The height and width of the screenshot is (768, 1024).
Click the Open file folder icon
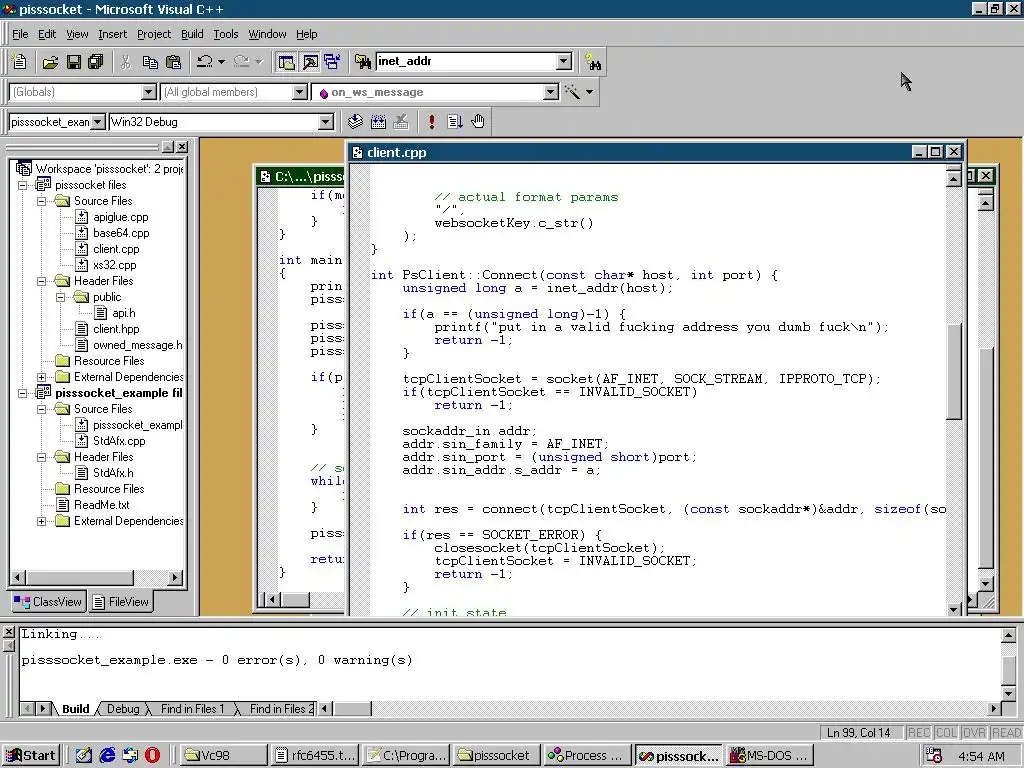[50, 62]
